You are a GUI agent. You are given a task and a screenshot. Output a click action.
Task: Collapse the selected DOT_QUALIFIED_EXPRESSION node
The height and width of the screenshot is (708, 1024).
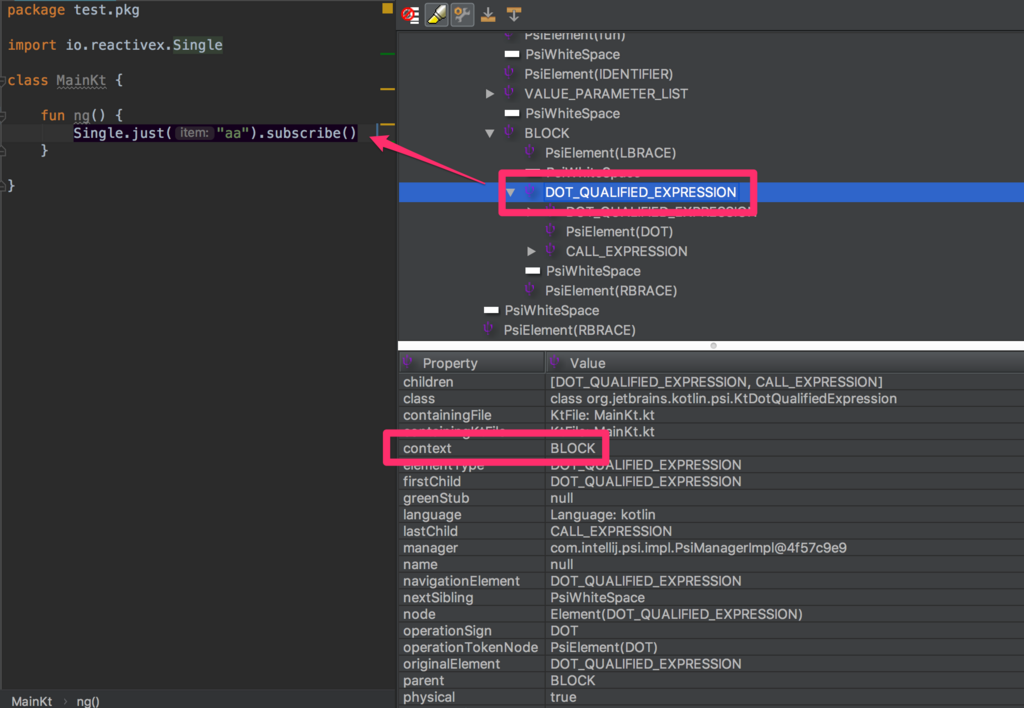511,192
